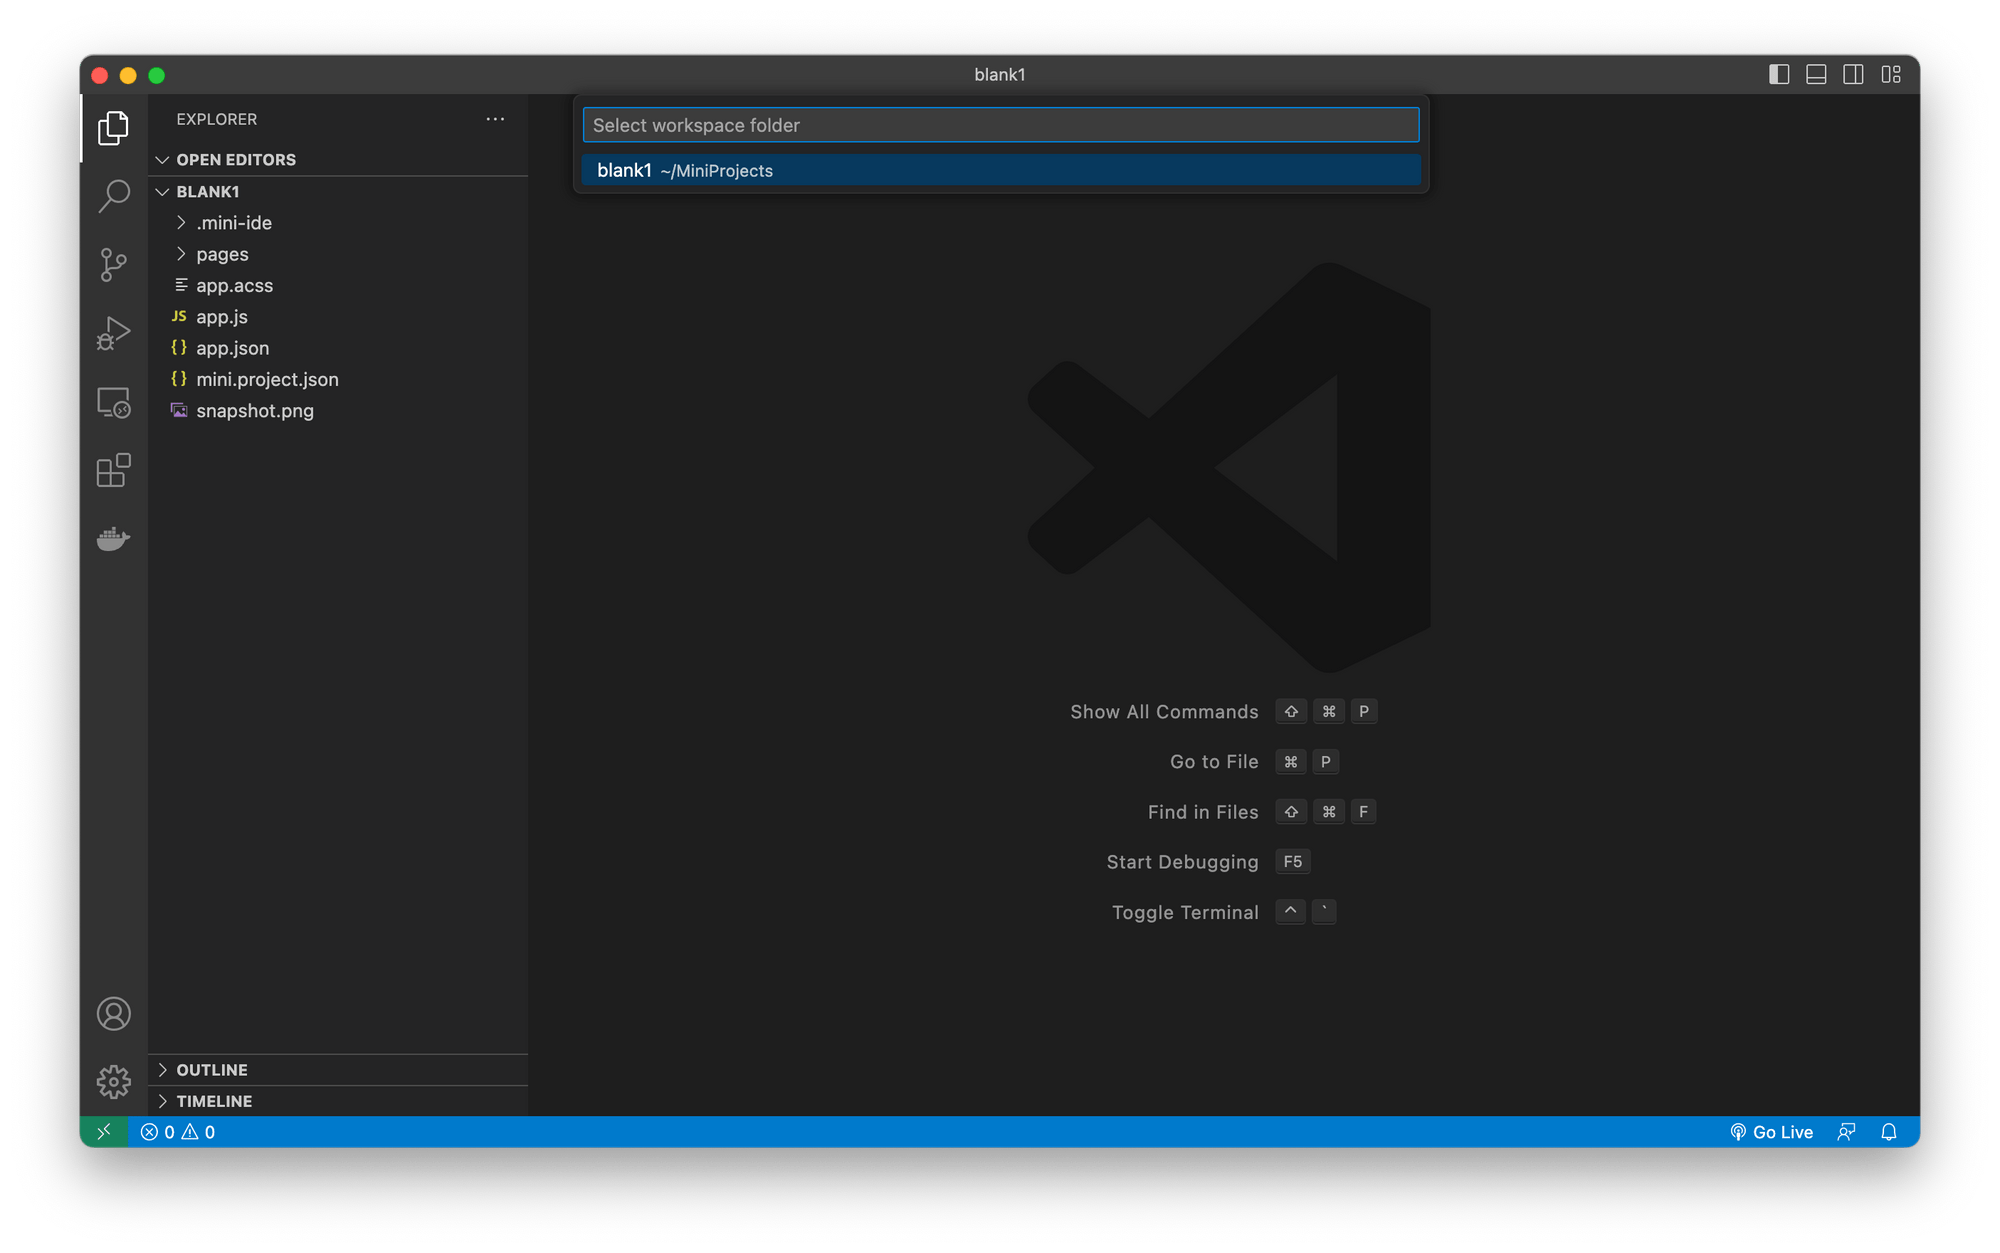Click the remote window indicator in status bar

point(104,1132)
